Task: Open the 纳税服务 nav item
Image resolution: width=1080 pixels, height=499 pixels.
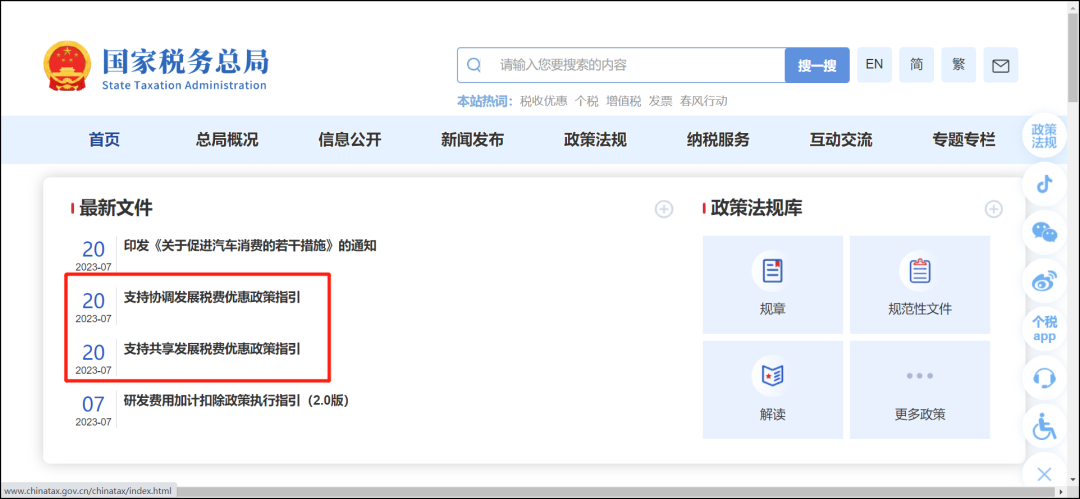Action: pyautogui.click(x=718, y=140)
